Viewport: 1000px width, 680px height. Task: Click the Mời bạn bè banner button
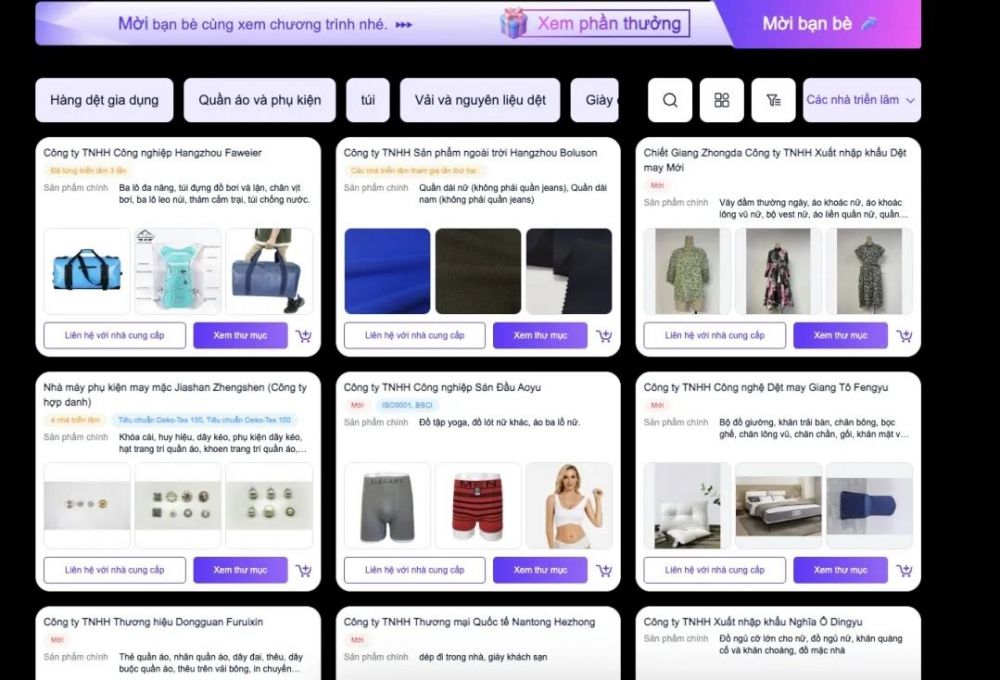[820, 24]
